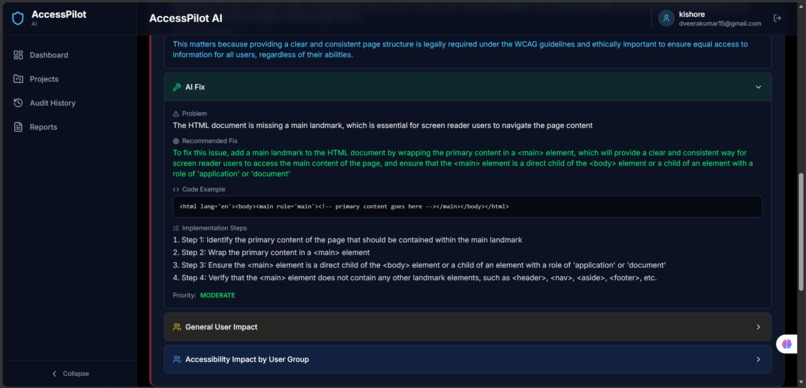
Task: Click the Step 3 direct child of body line
Action: 419,265
